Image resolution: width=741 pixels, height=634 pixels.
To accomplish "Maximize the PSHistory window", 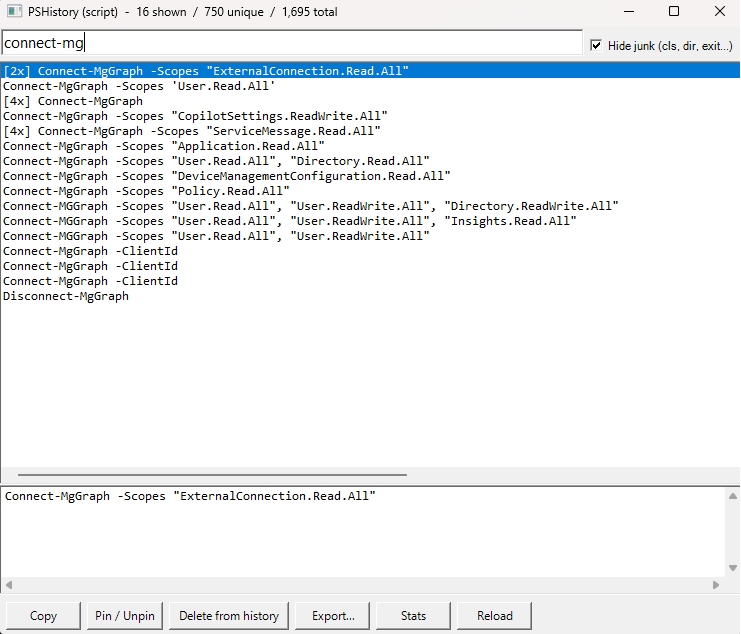I will (674, 11).
